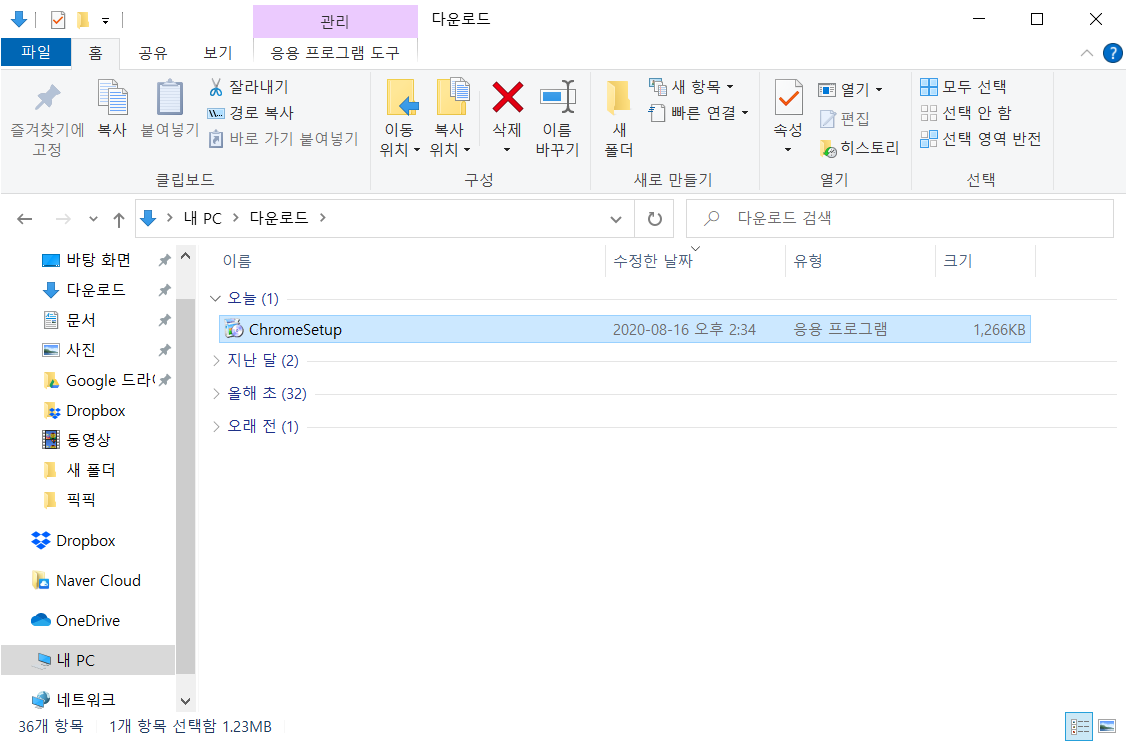The image size is (1127, 742).
Task: Open Documents (문서) in sidebar
Action: tap(80, 320)
